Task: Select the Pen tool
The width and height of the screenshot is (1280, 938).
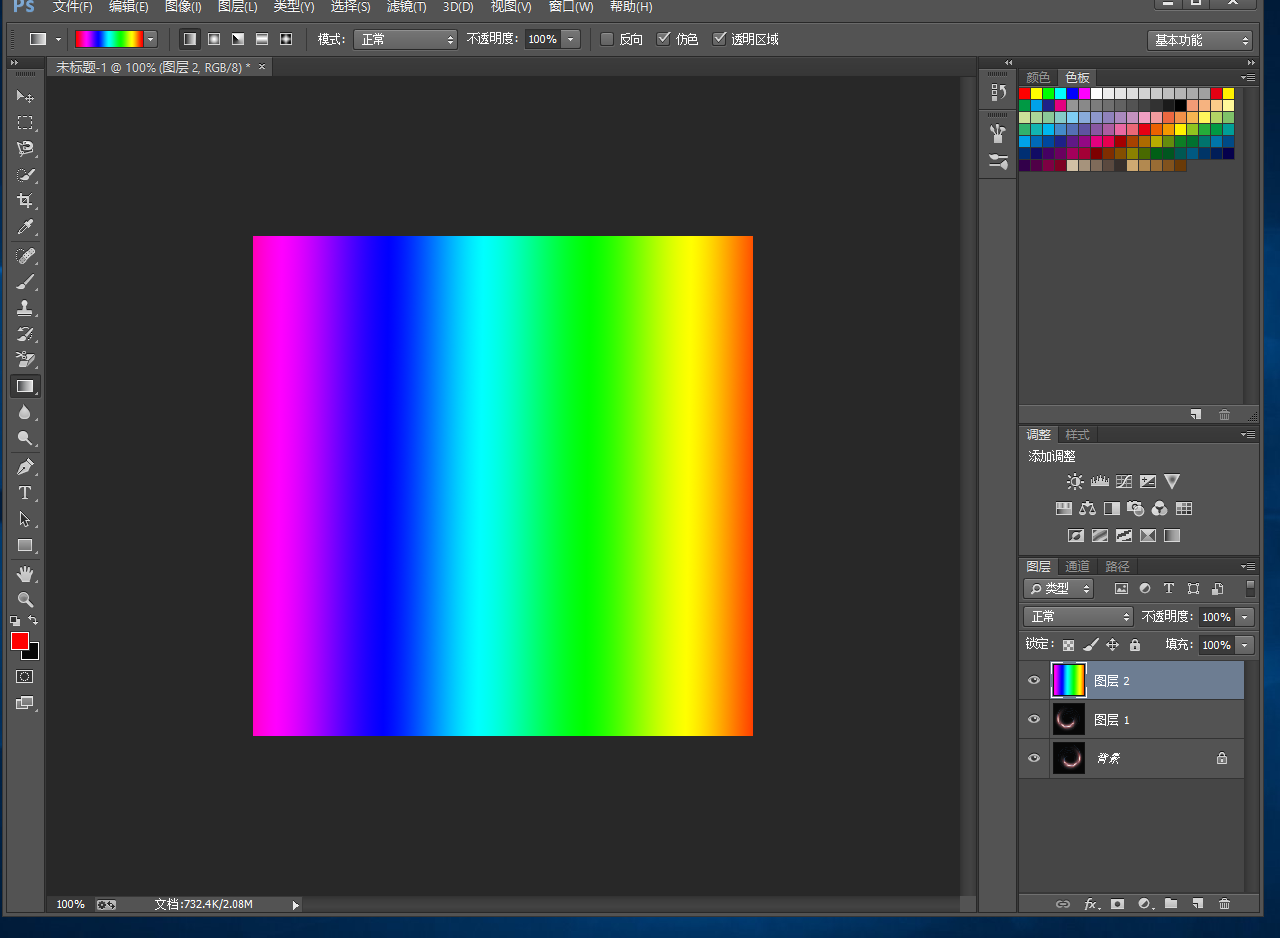Action: [x=25, y=467]
